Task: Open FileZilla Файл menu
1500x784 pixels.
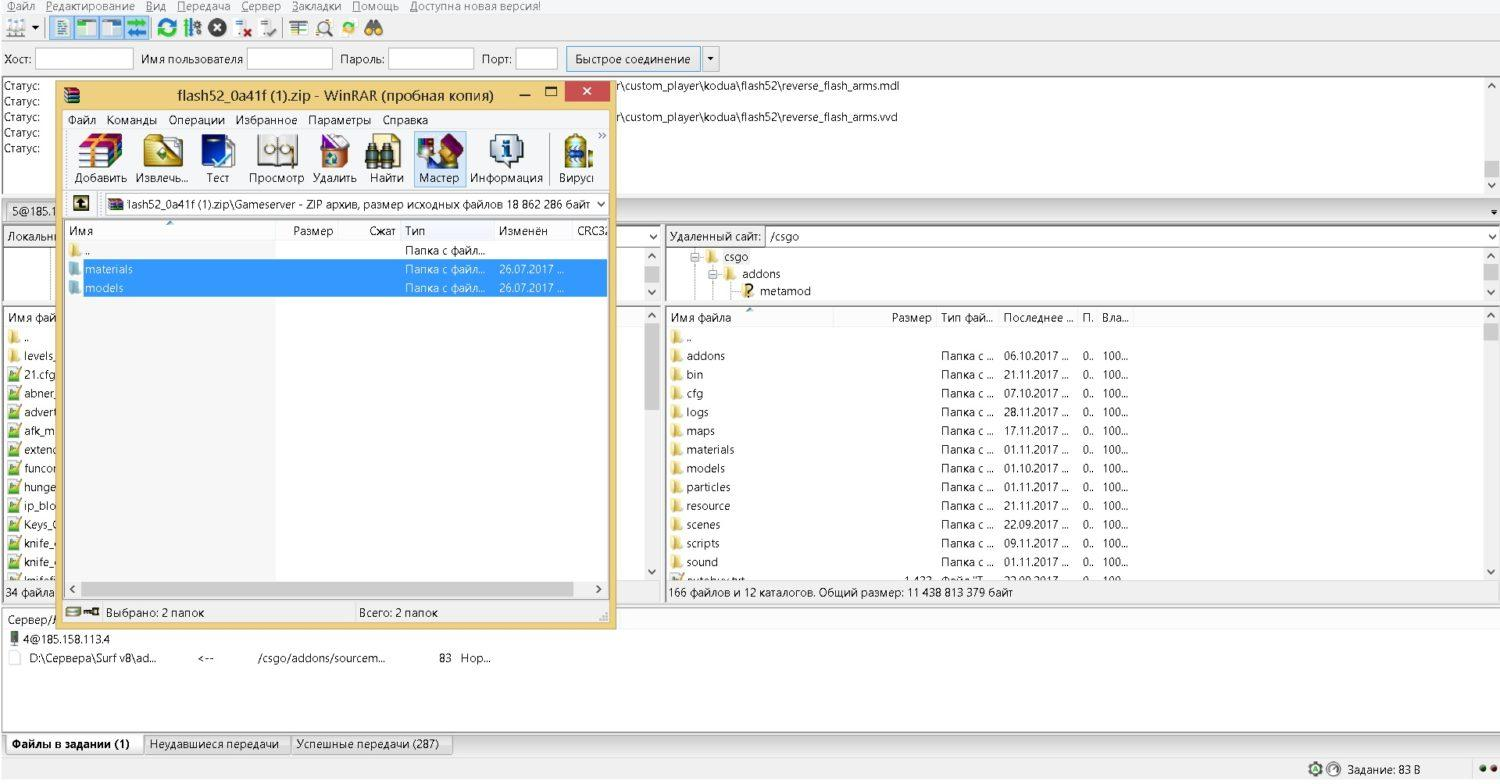Action: coord(20,6)
